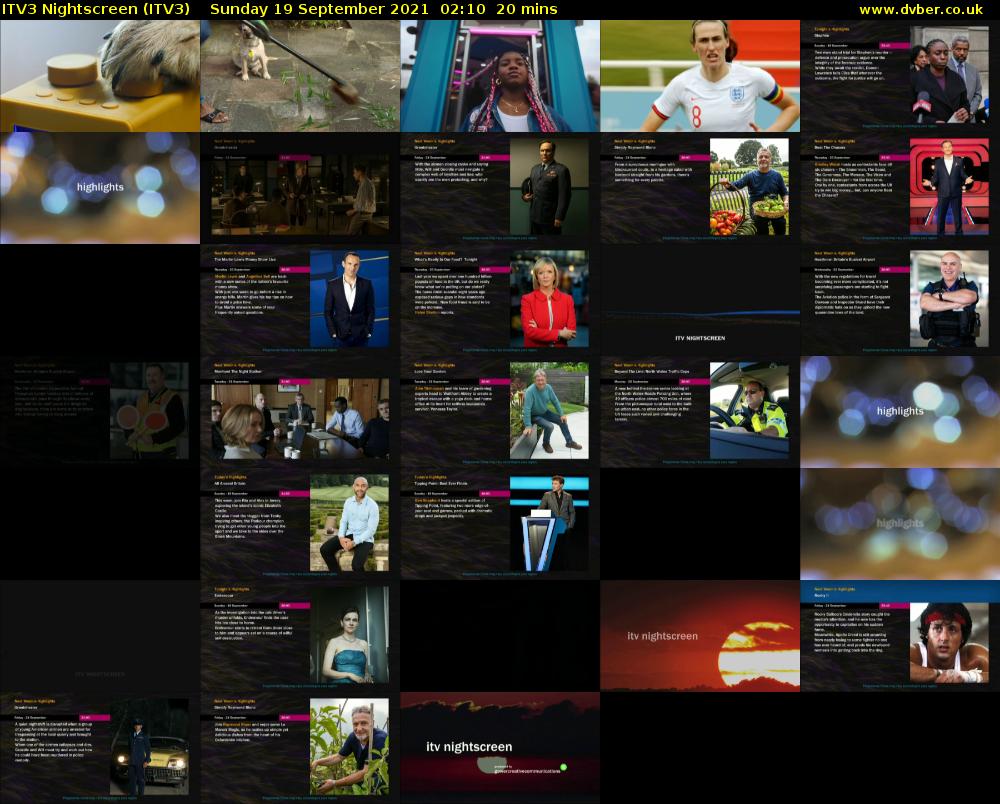Viewport: 1000px width, 804px height.
Task: Open Grantchester dark restaurant scene card
Action: [300, 188]
